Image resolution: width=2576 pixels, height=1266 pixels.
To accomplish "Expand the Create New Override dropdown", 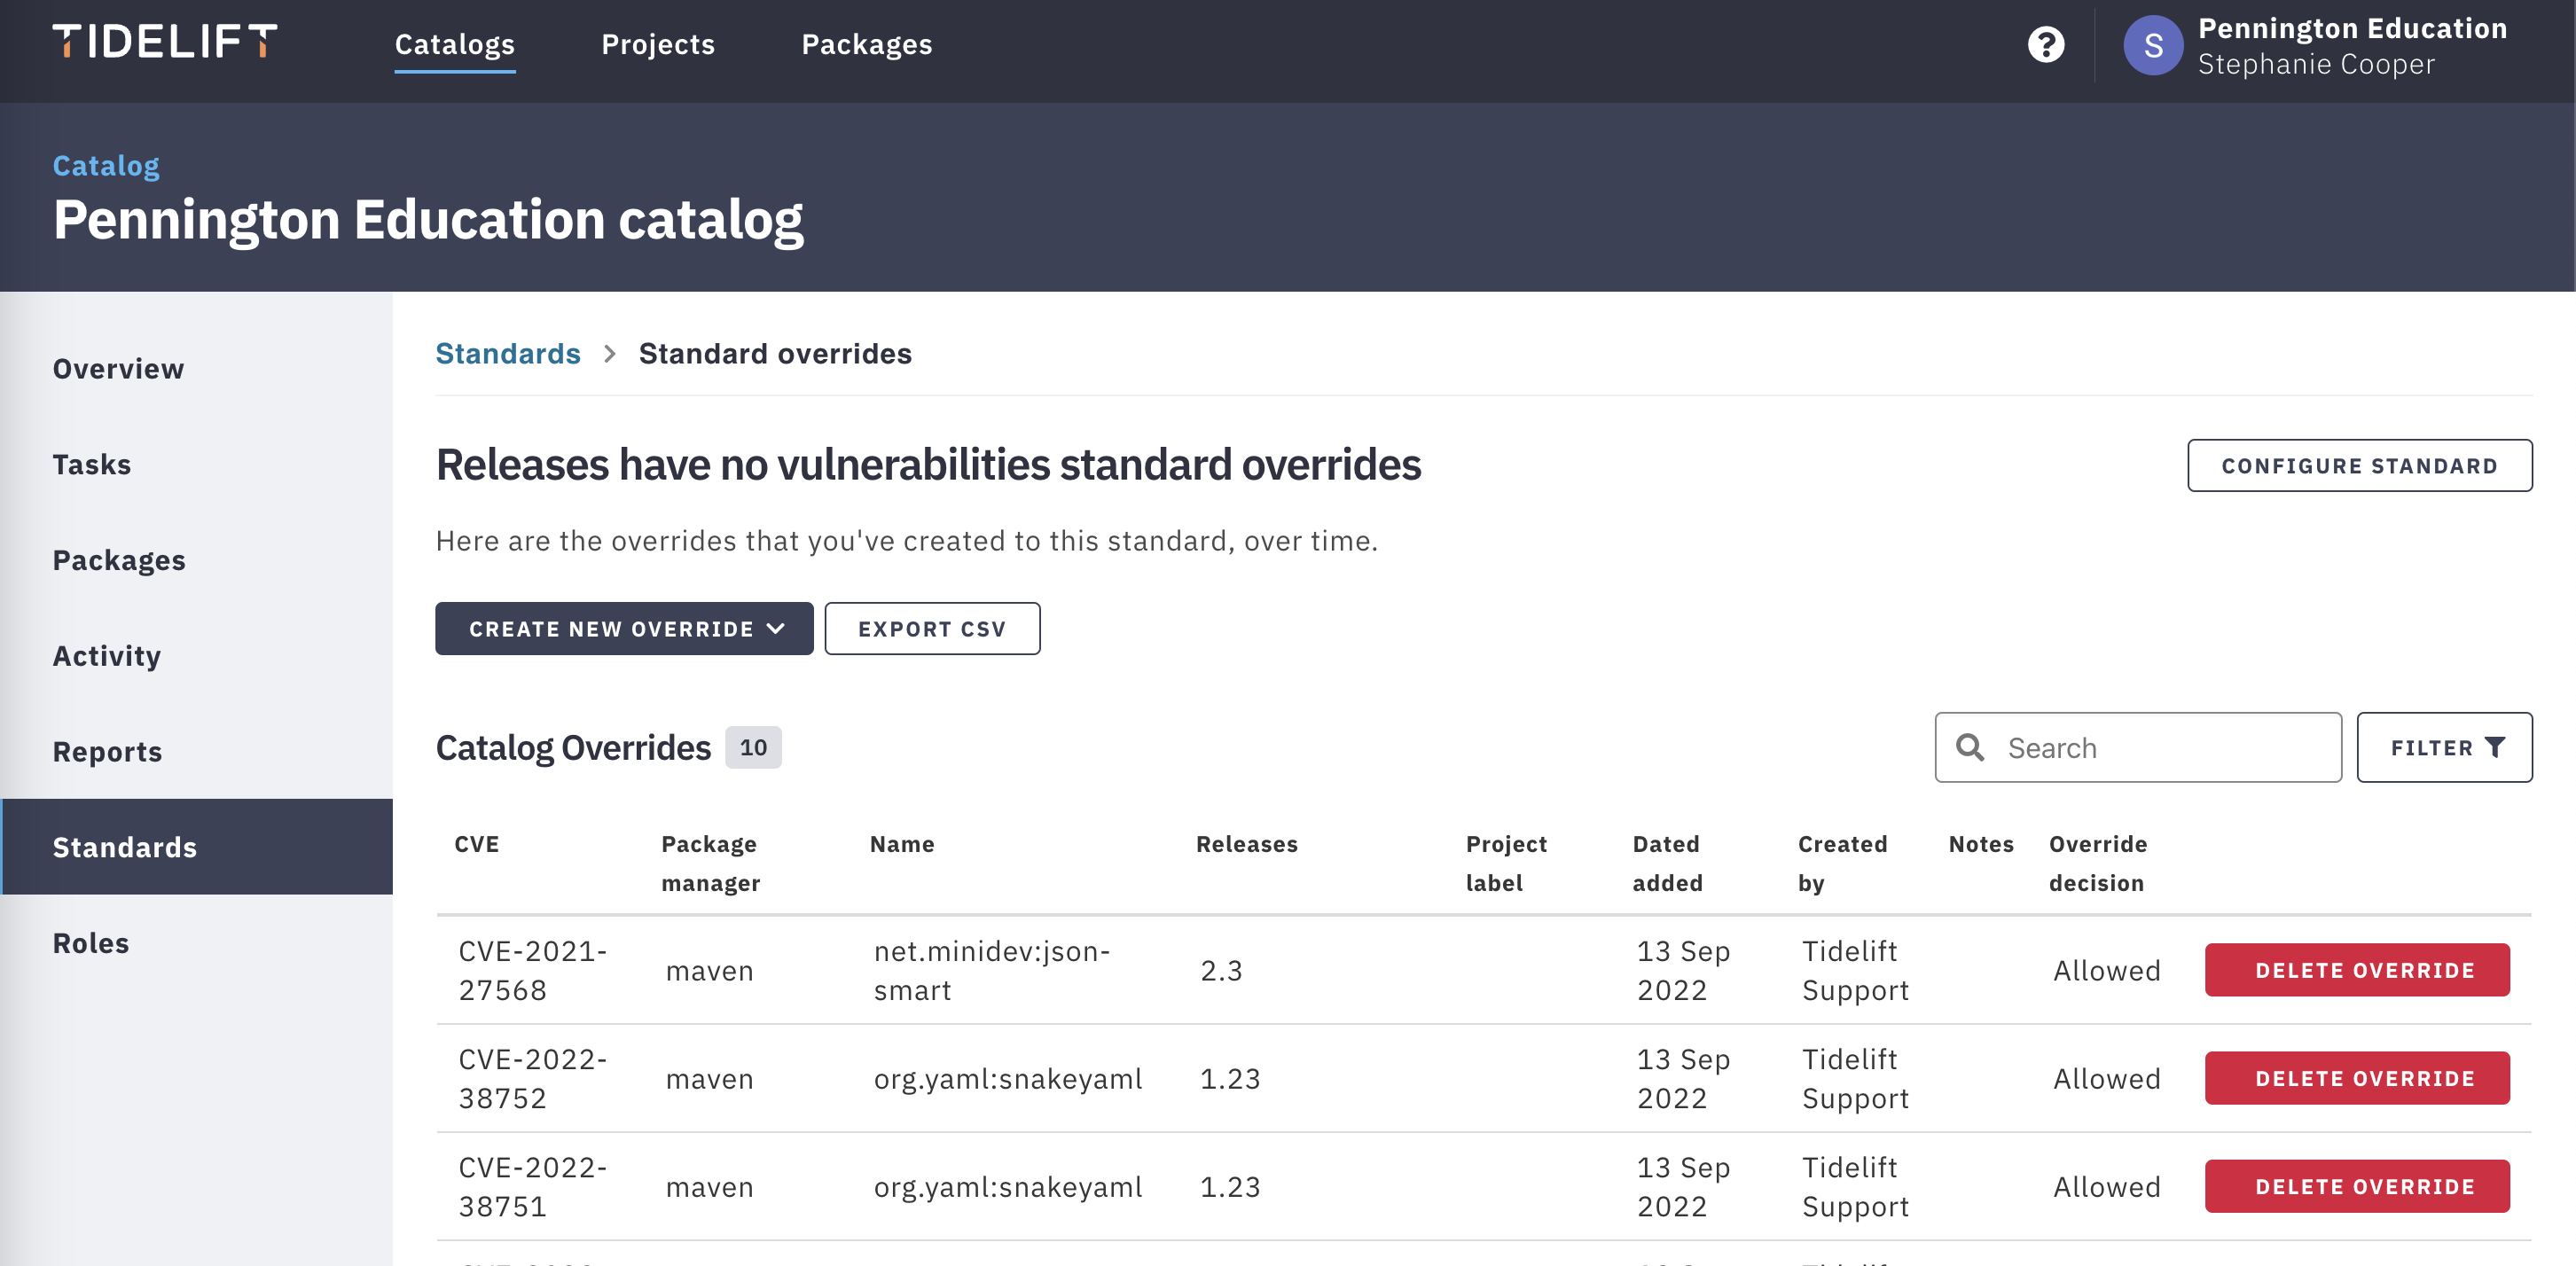I will pyautogui.click(x=624, y=628).
